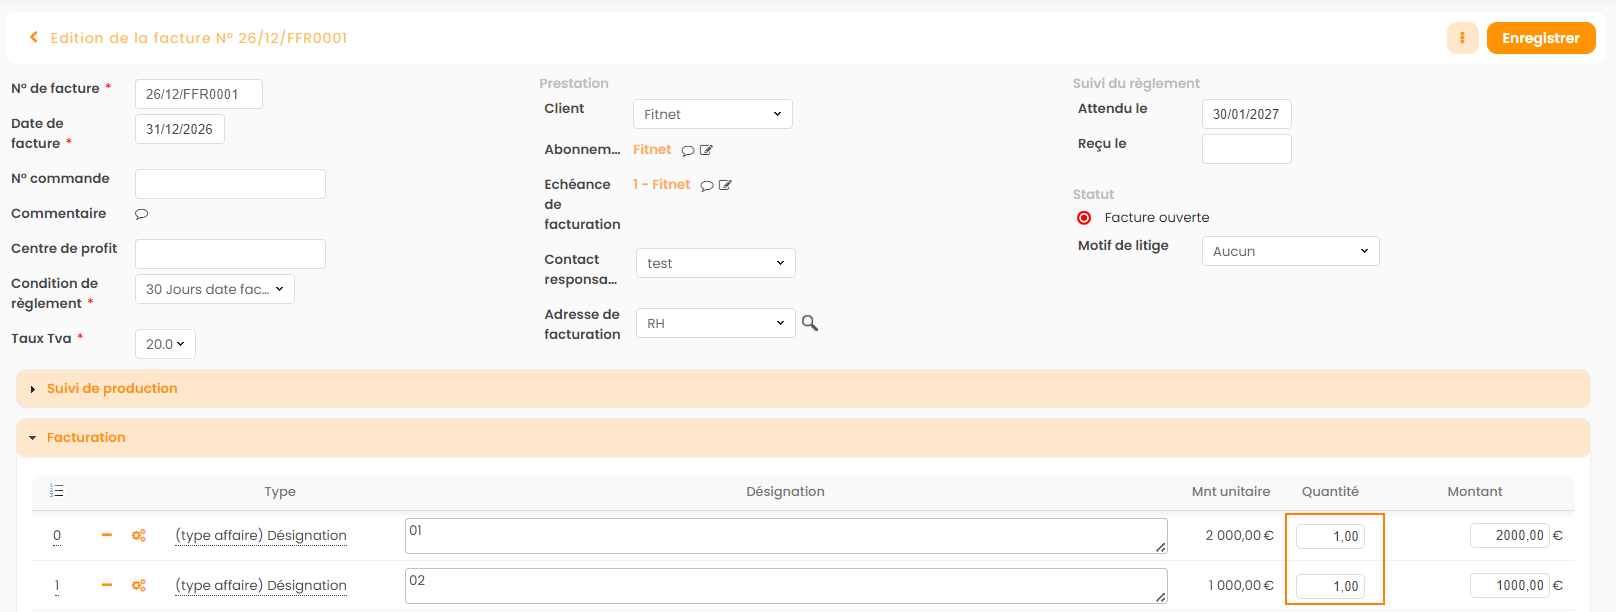Click the edit icon next to Abonnement Fitnet

coord(706,150)
